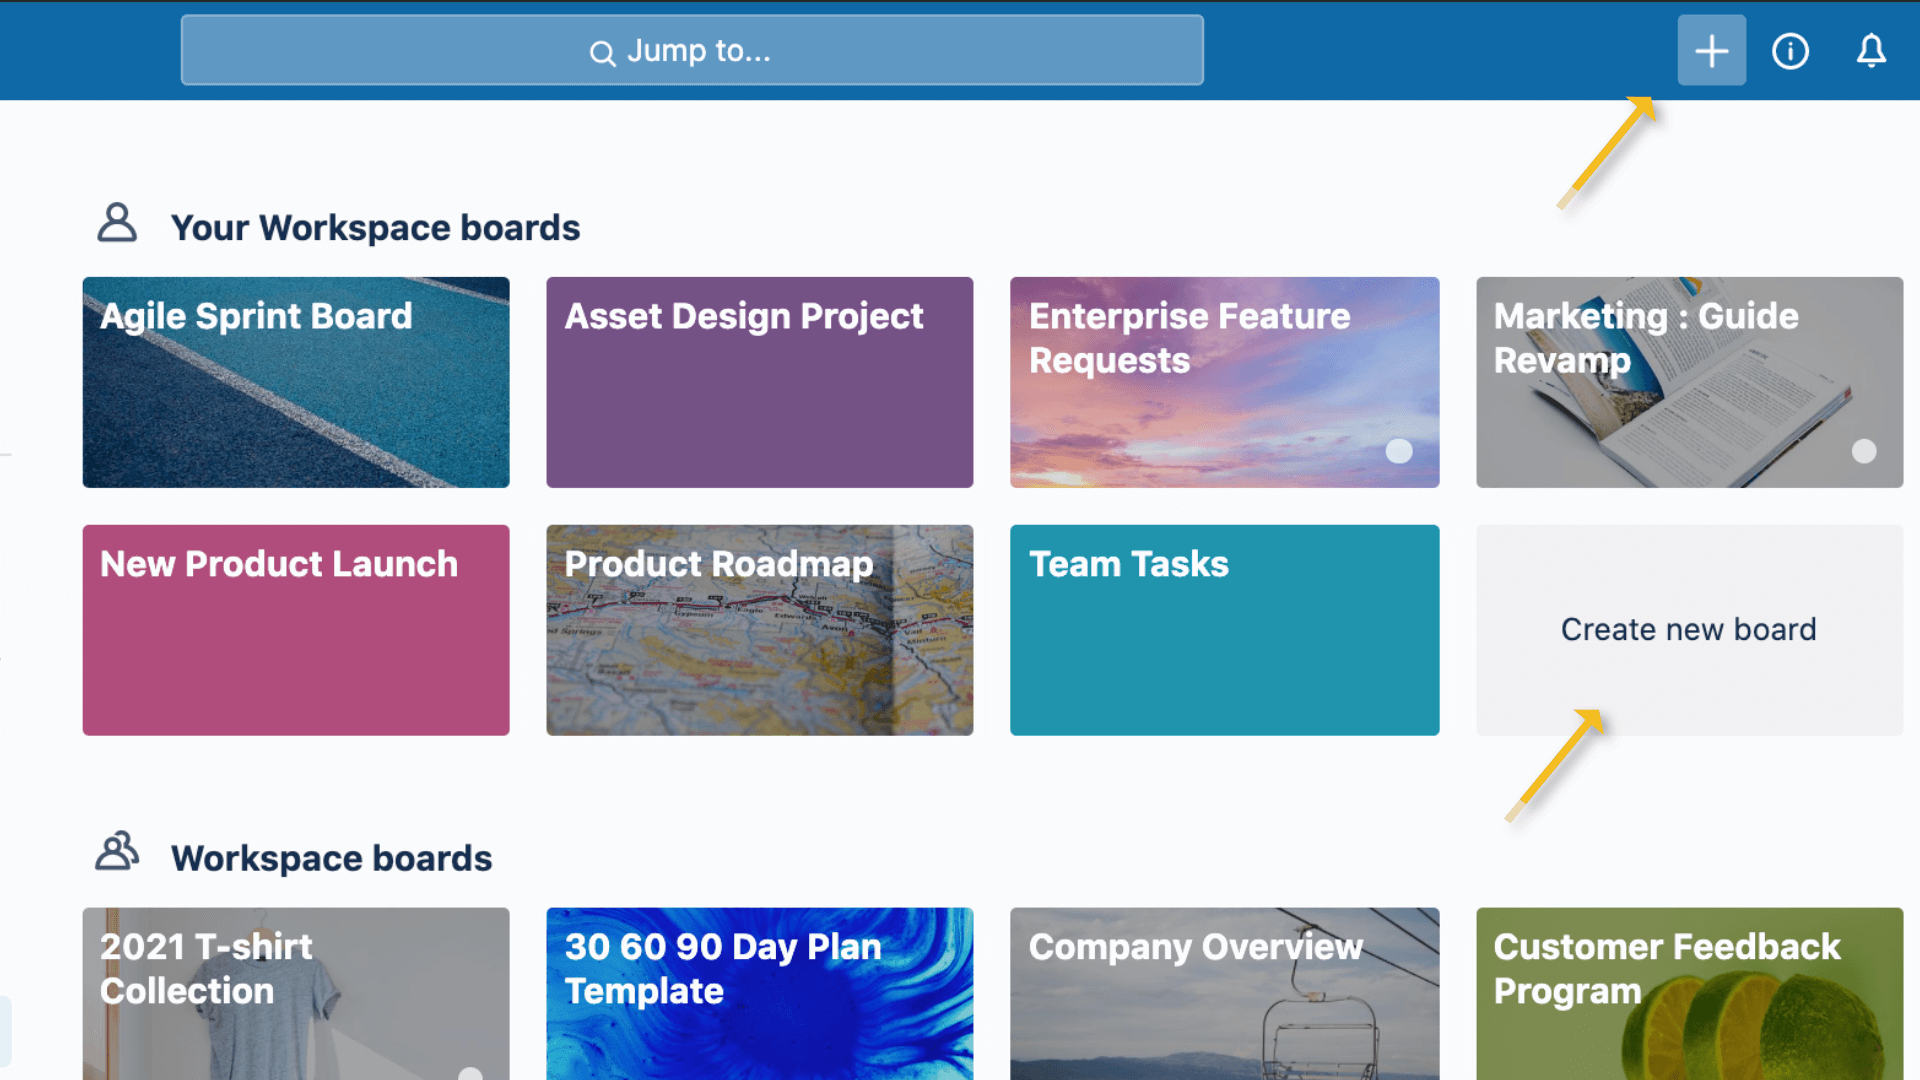Open the information icon menu
This screenshot has width=1920, height=1080.
point(1791,50)
